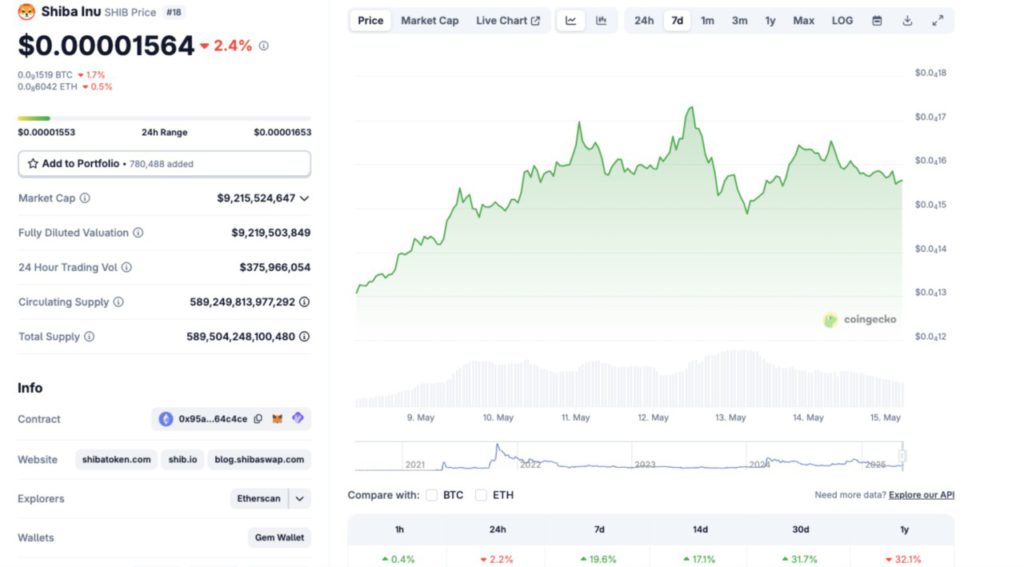Open Fully Diluted Valuation info icon
Screen dimensions: 1024x567
tap(138, 233)
